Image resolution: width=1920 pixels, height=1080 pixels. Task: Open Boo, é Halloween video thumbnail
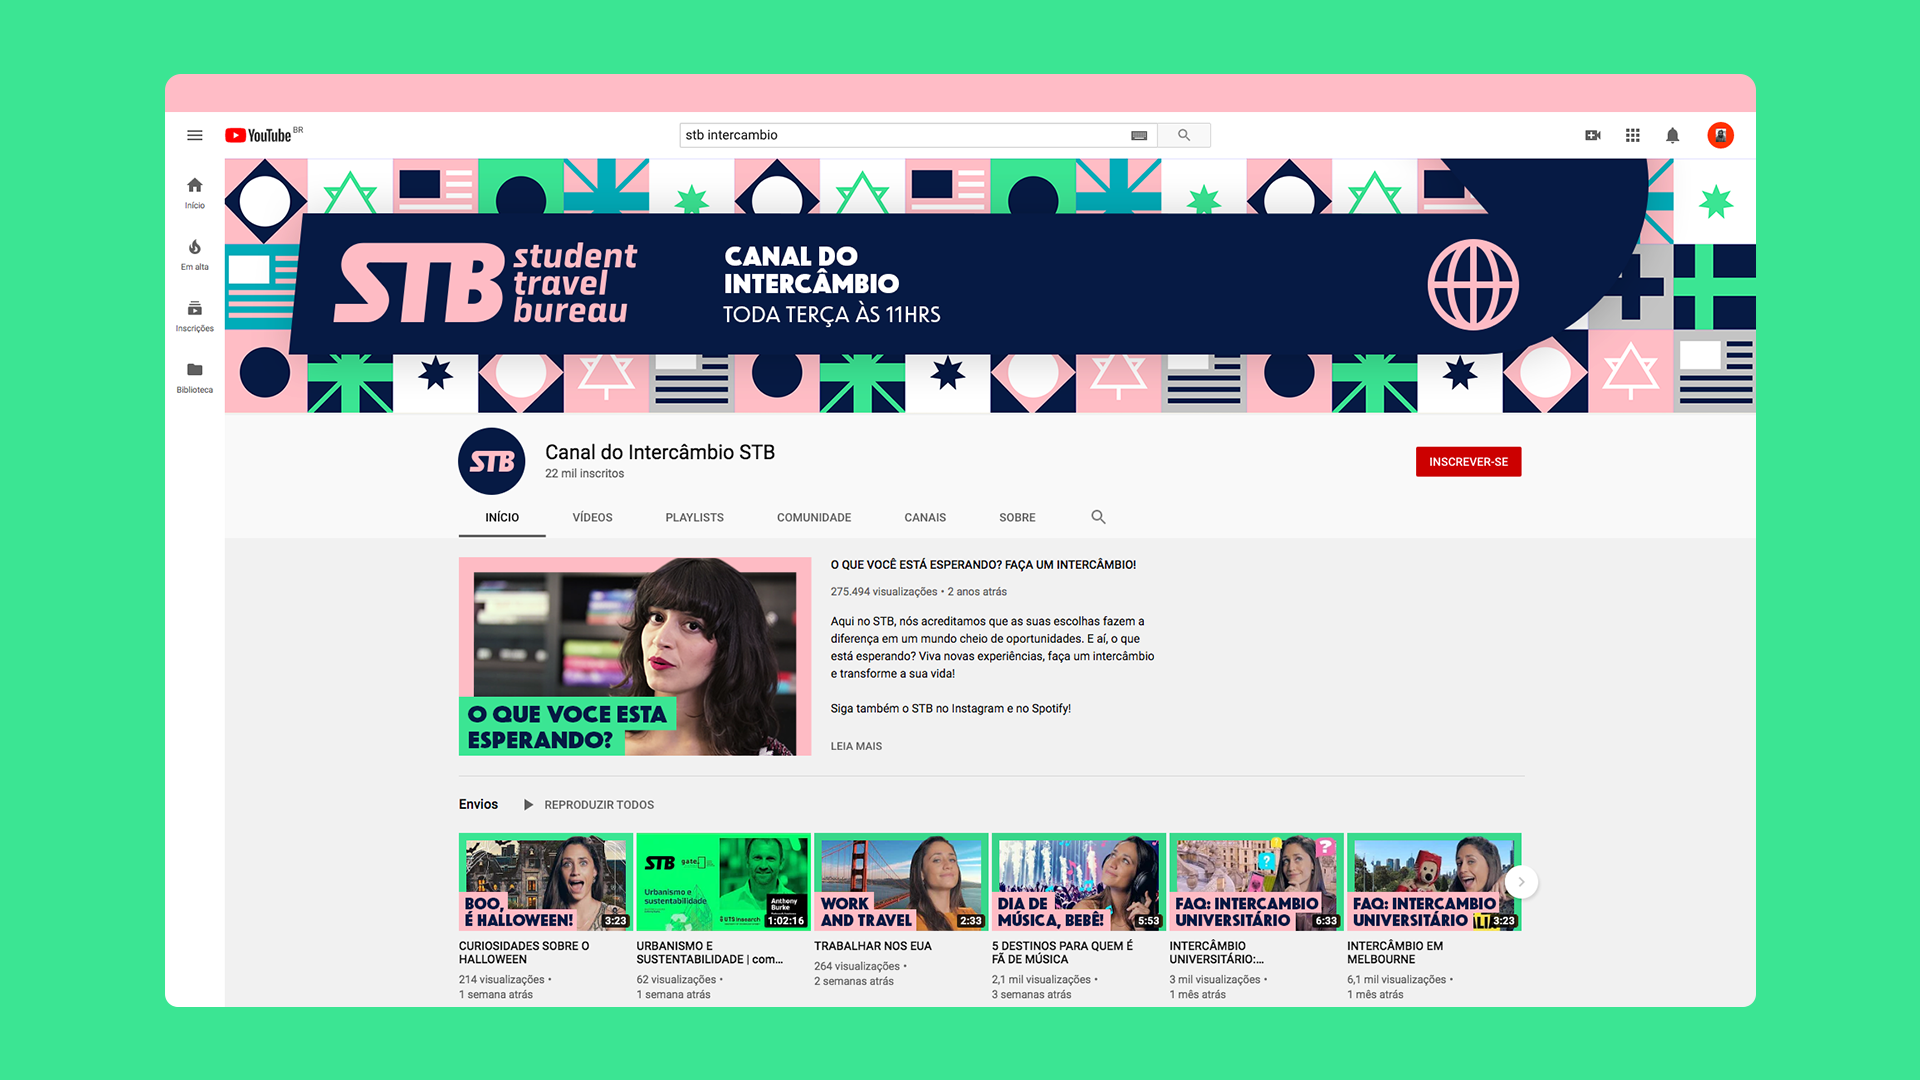(545, 882)
